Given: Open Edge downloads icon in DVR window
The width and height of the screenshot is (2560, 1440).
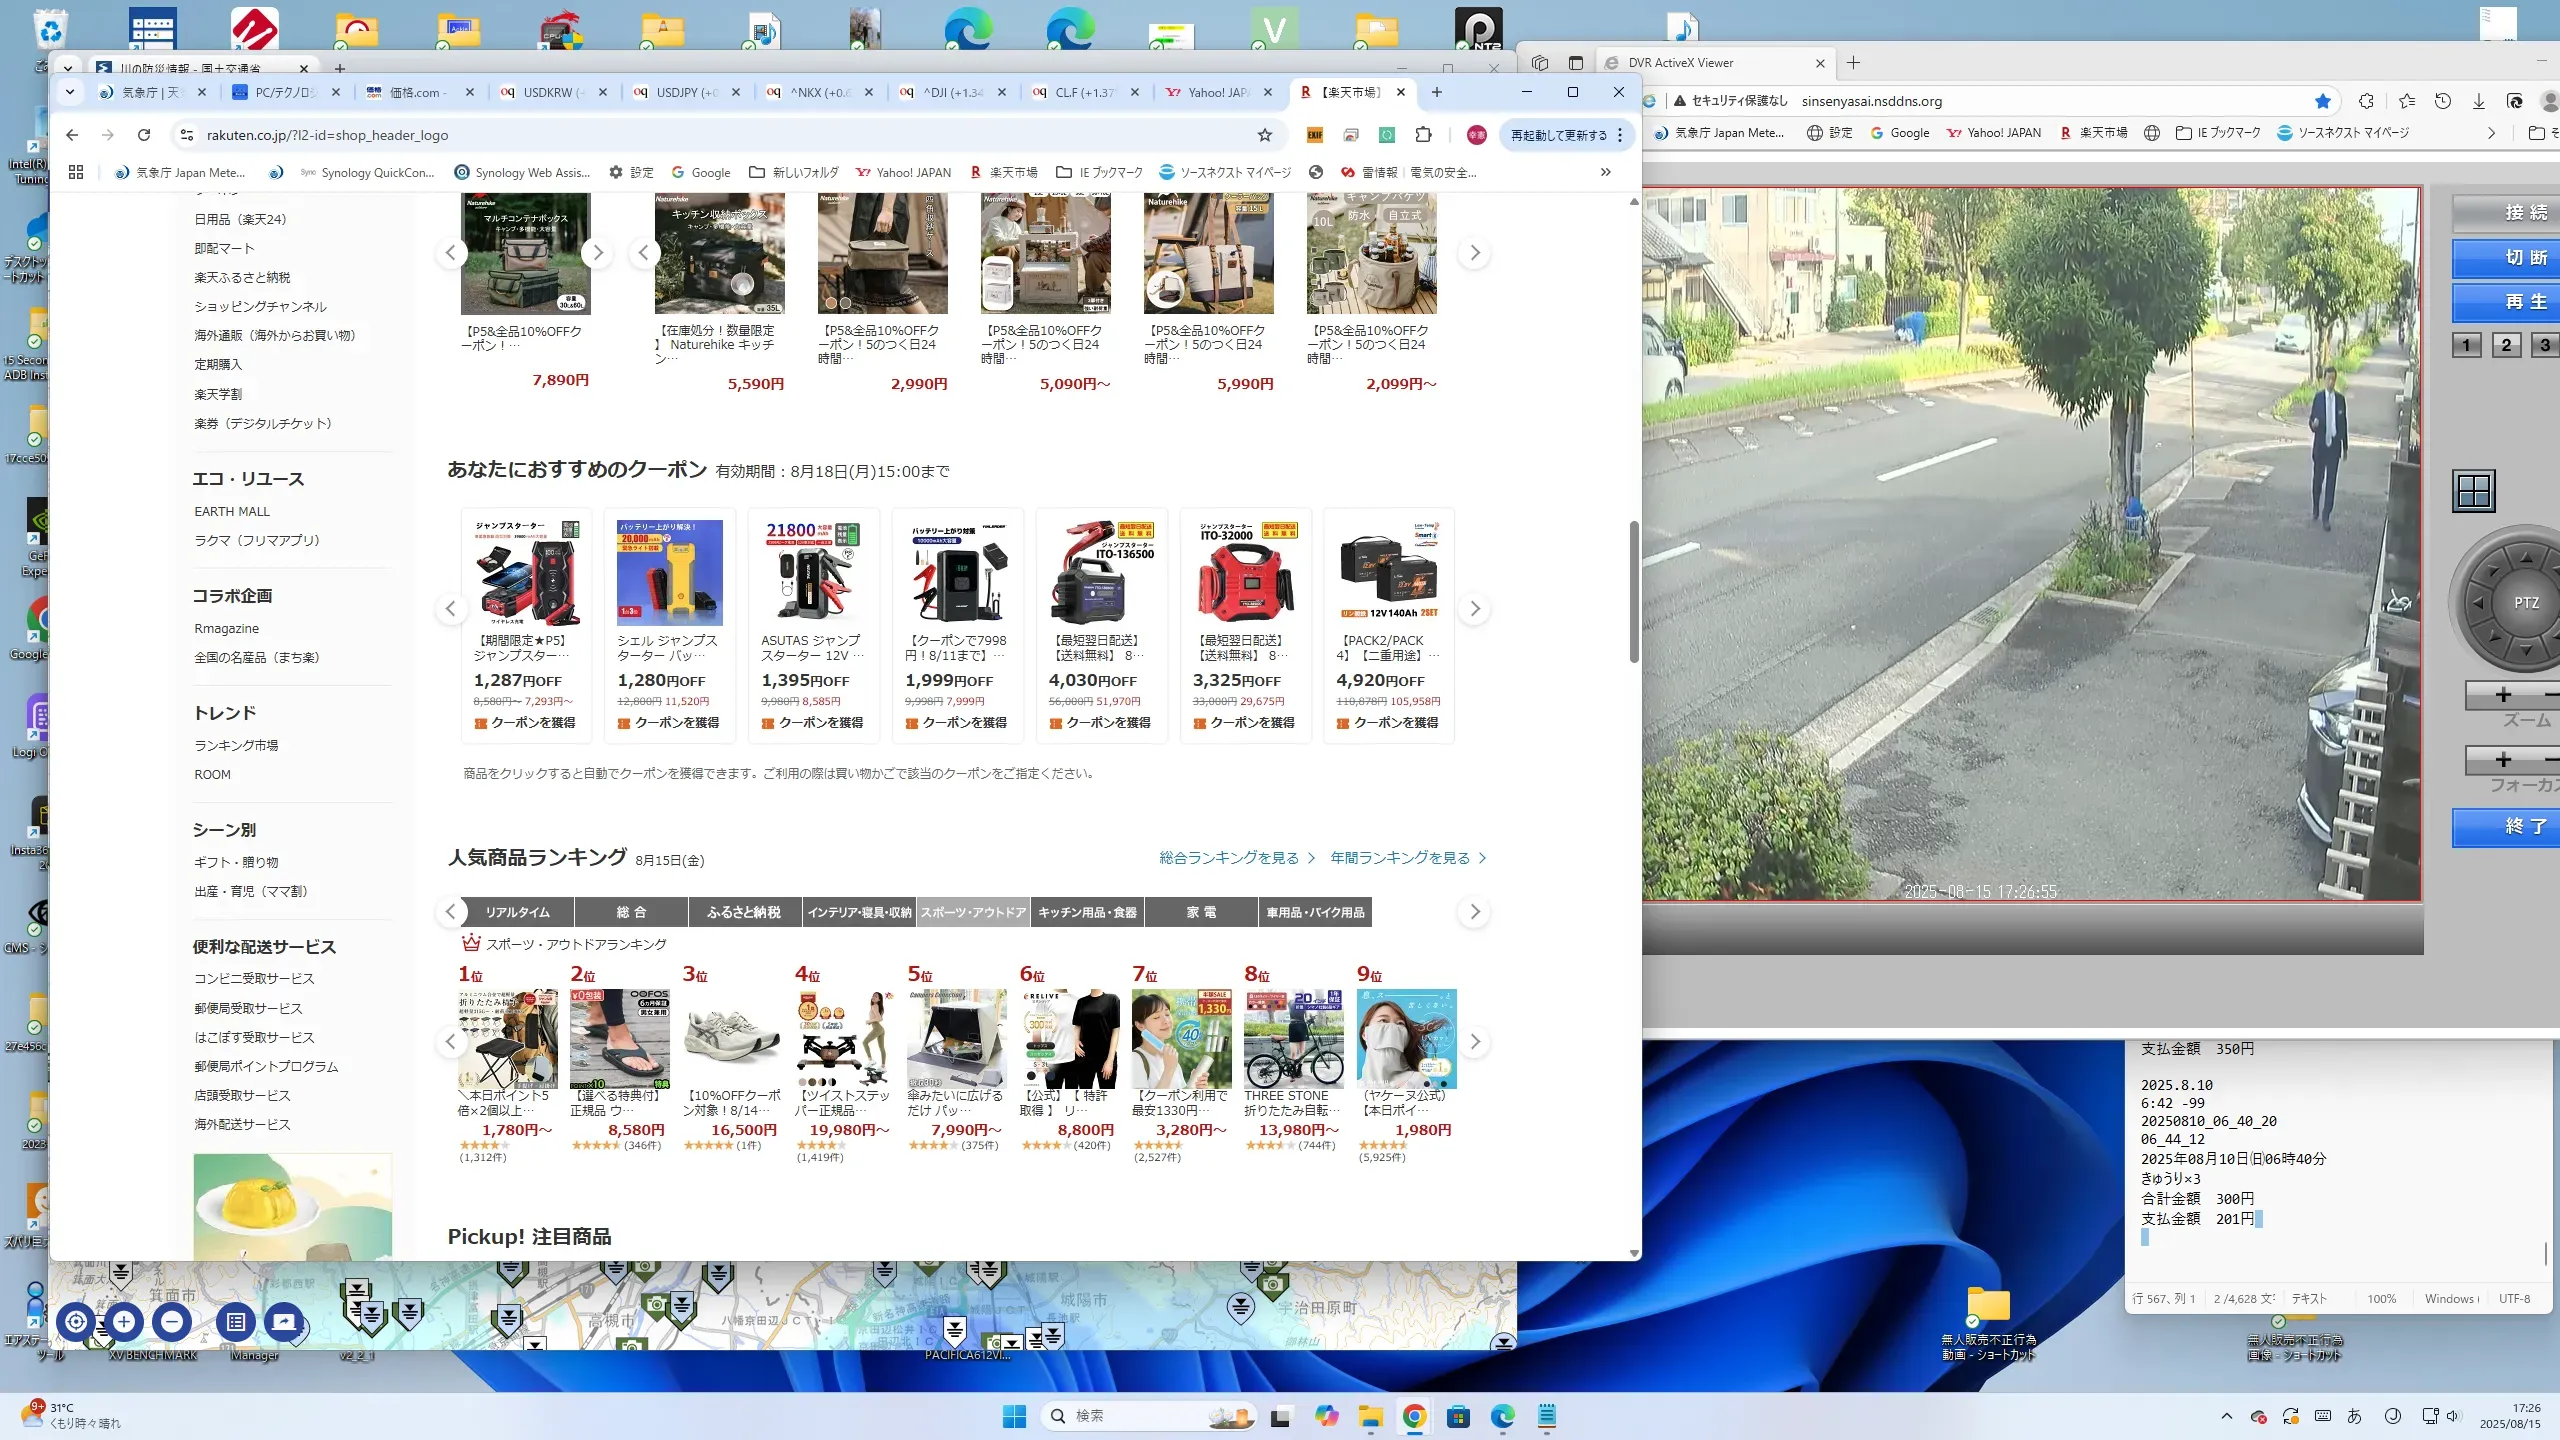Looking at the screenshot, I should 2478,101.
